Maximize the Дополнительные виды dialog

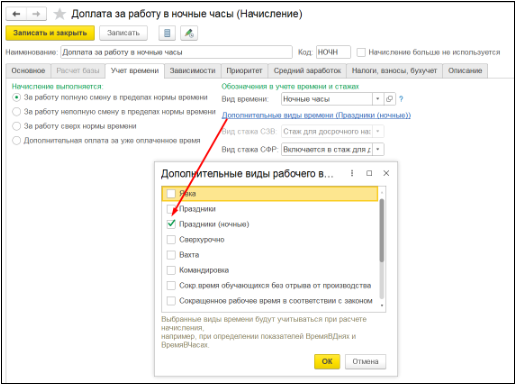(369, 173)
